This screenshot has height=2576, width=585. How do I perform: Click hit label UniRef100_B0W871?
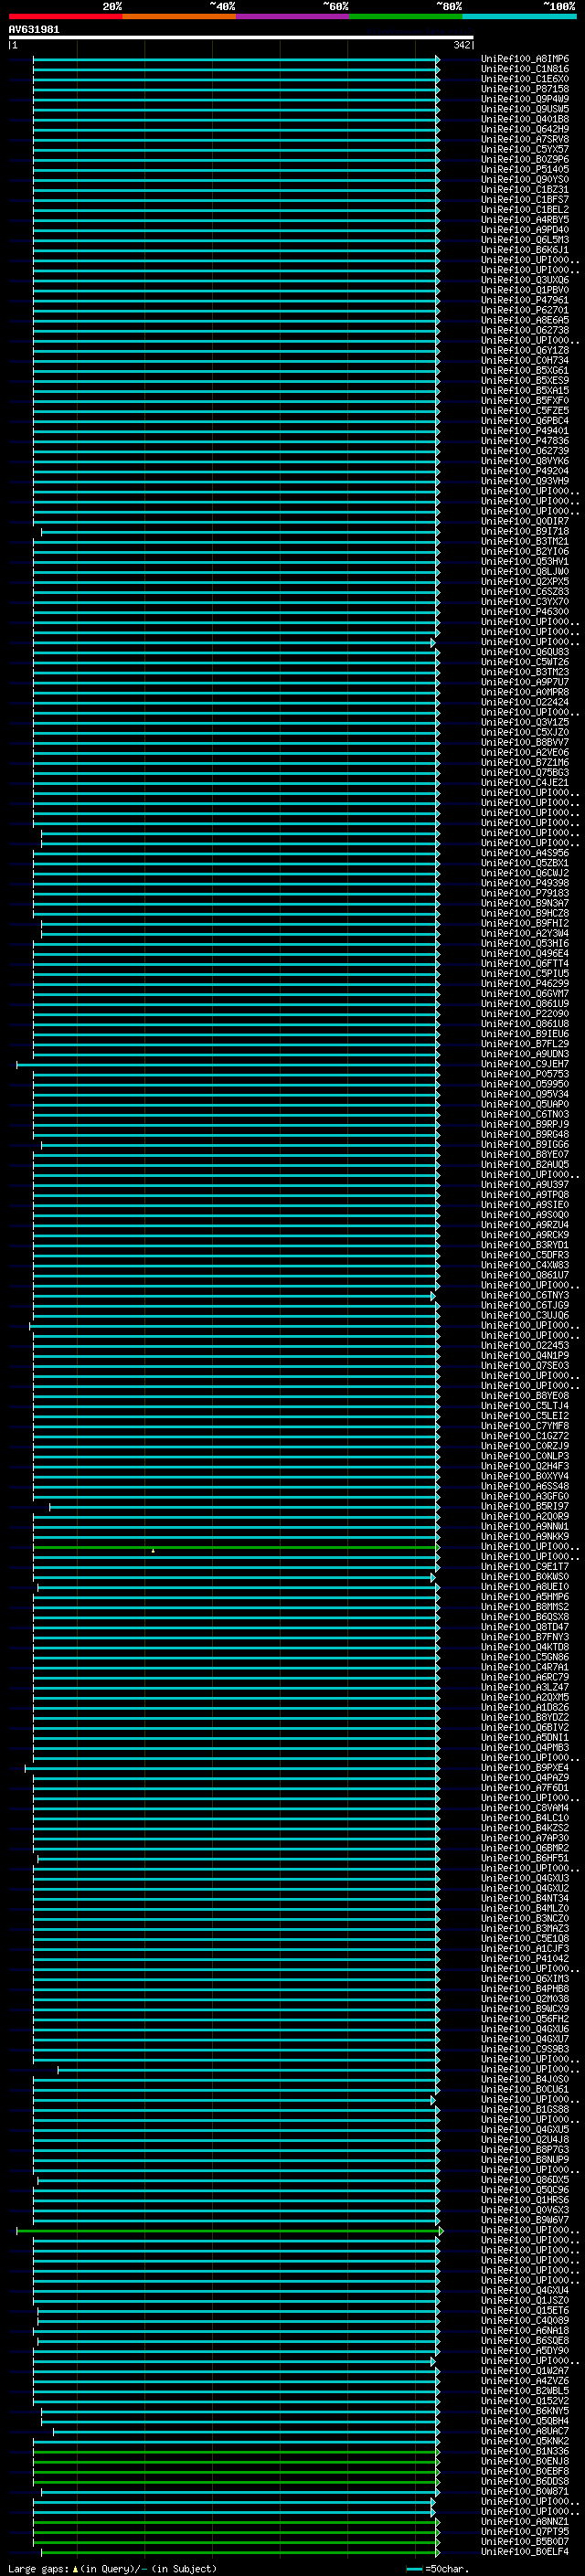coord(525,2491)
